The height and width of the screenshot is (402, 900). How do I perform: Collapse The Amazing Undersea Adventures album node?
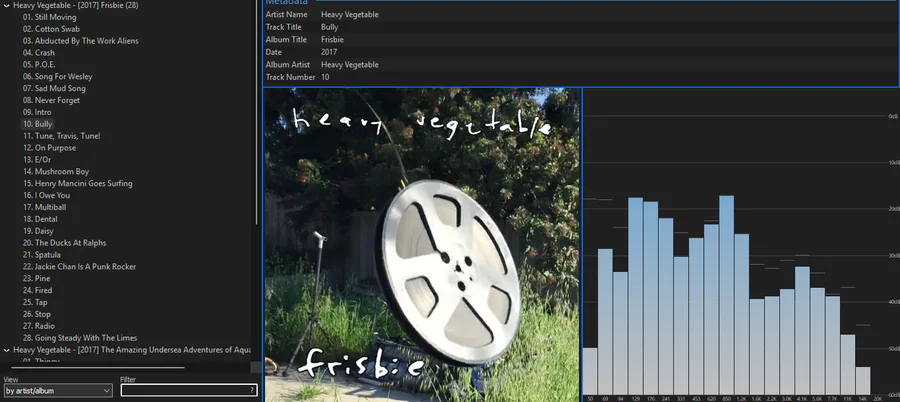click(6, 350)
